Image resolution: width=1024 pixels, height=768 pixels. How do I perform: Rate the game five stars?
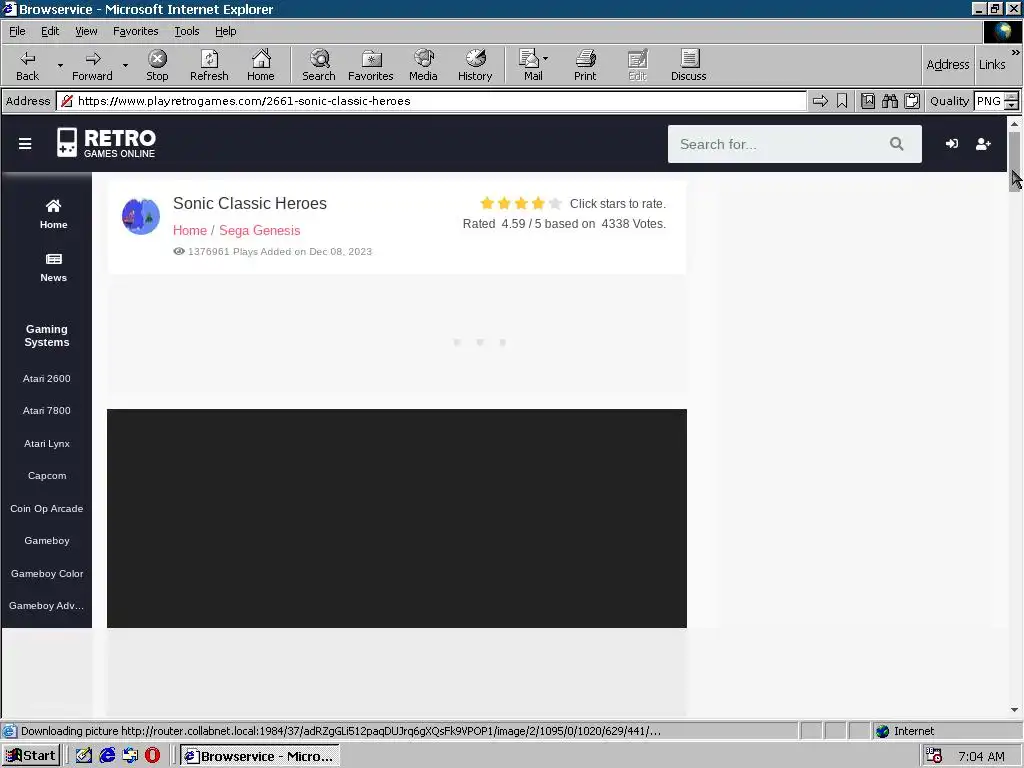555,203
